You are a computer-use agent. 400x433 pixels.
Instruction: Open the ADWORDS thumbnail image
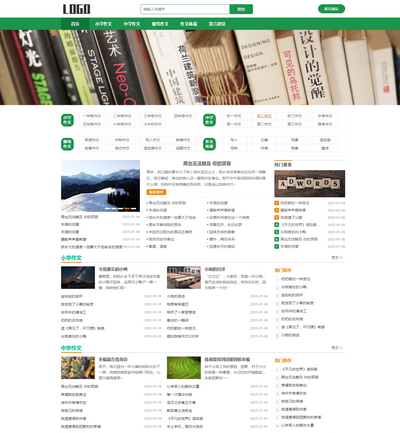point(309,183)
